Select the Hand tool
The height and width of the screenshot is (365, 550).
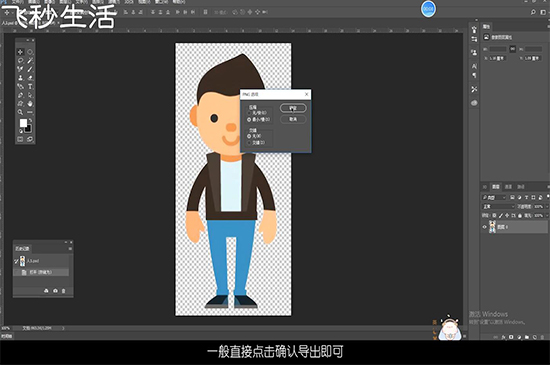pos(30,104)
